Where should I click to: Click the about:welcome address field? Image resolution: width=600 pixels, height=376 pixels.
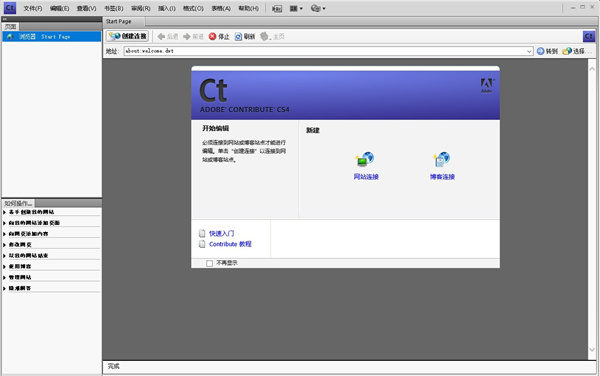point(324,51)
